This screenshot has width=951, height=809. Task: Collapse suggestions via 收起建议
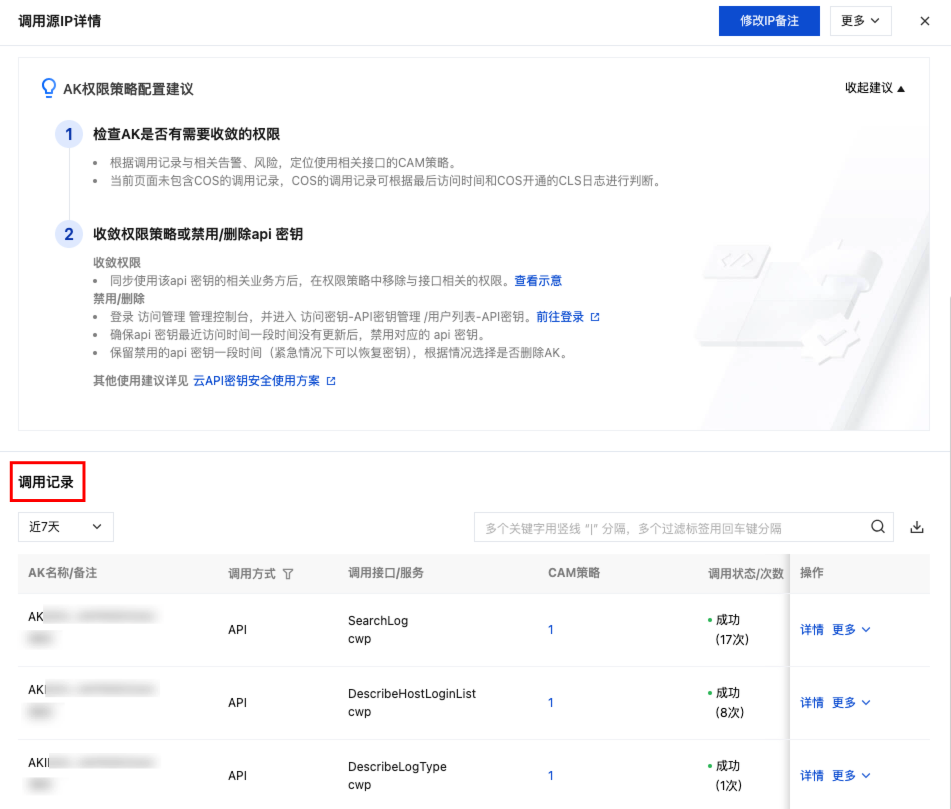(875, 89)
